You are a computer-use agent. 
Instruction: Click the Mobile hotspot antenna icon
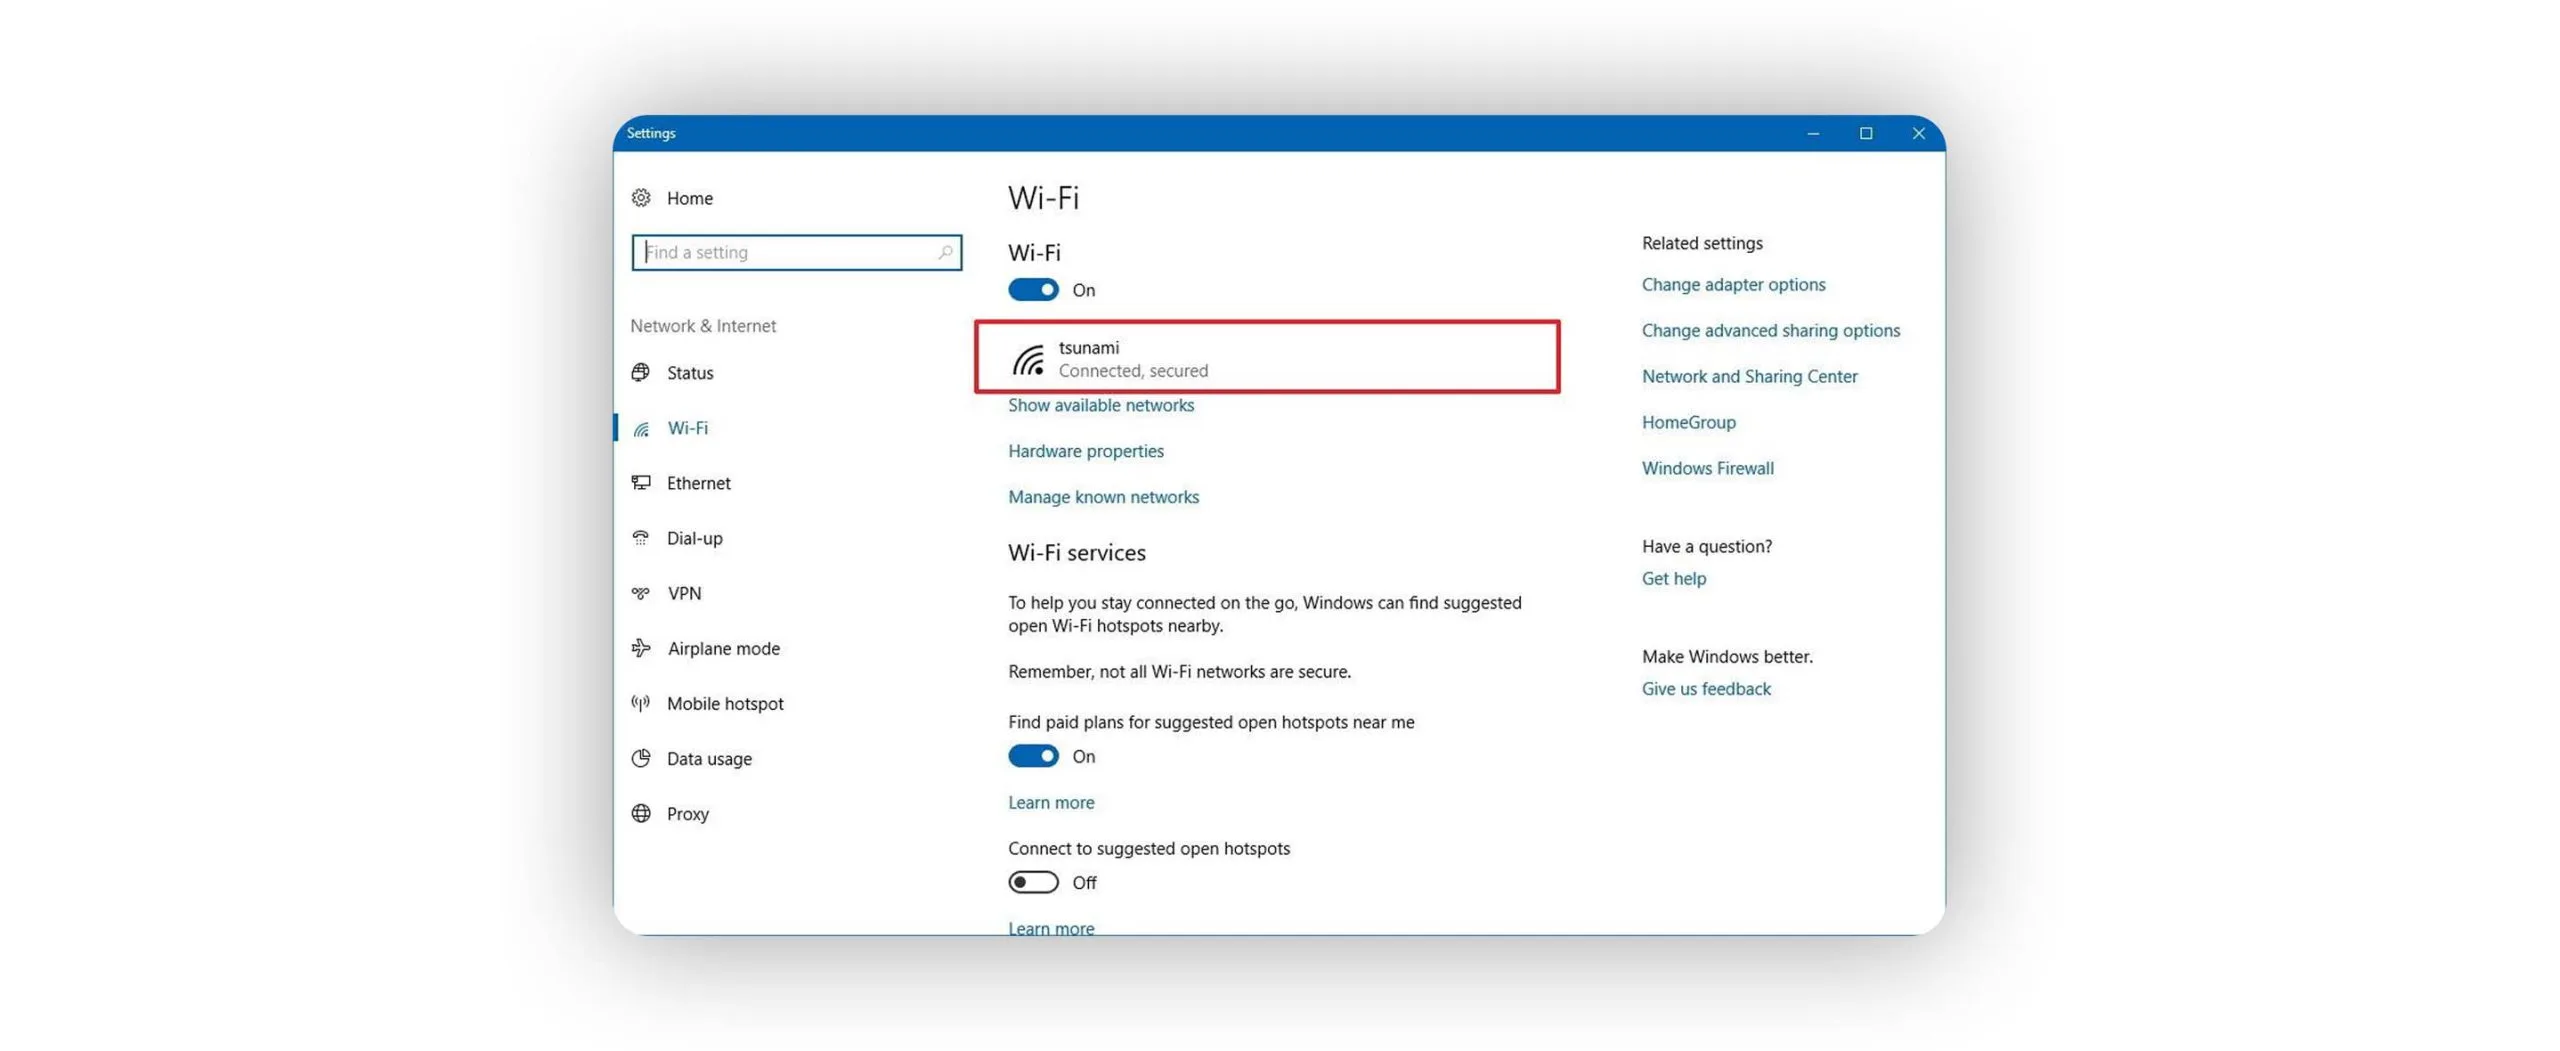pyautogui.click(x=641, y=703)
